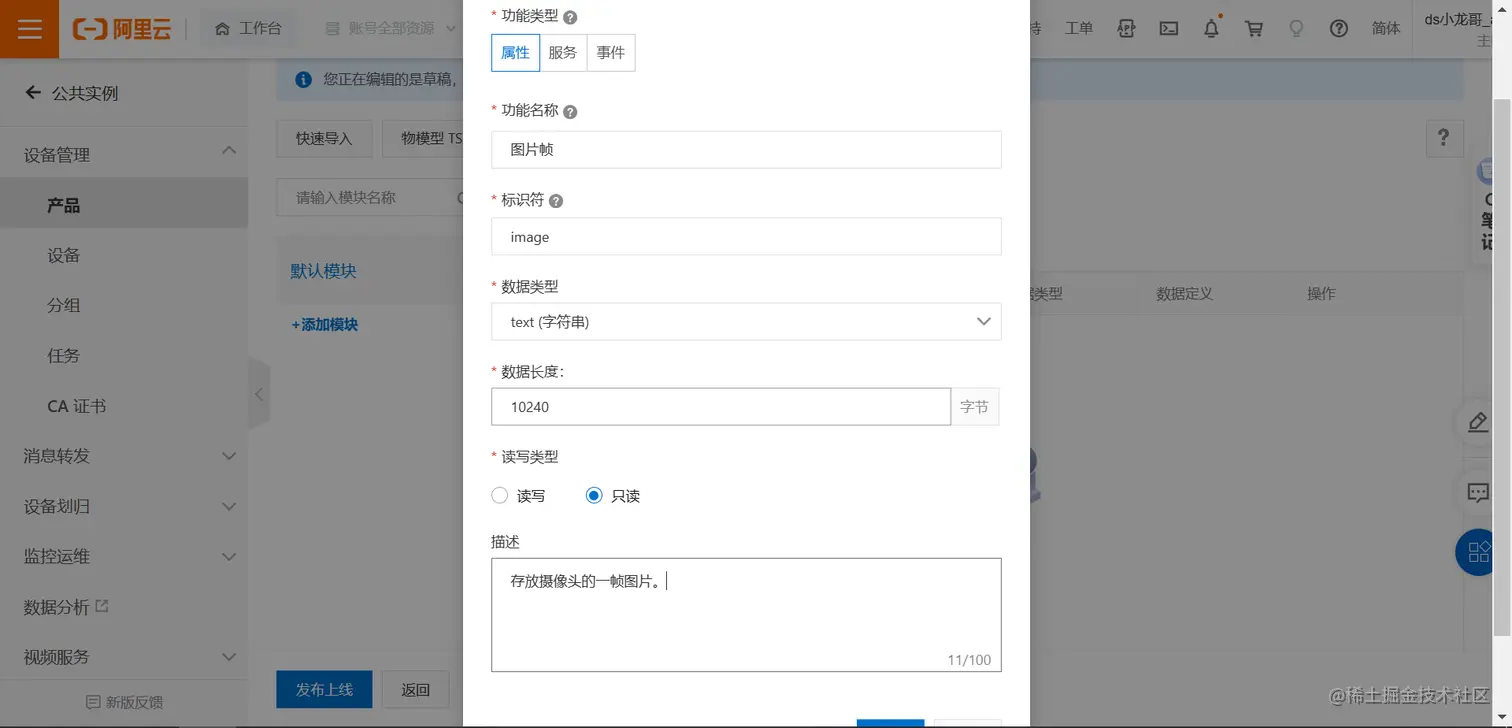The image size is (1512, 728).
Task: Select the 默认模块 item
Action: [x=323, y=271]
